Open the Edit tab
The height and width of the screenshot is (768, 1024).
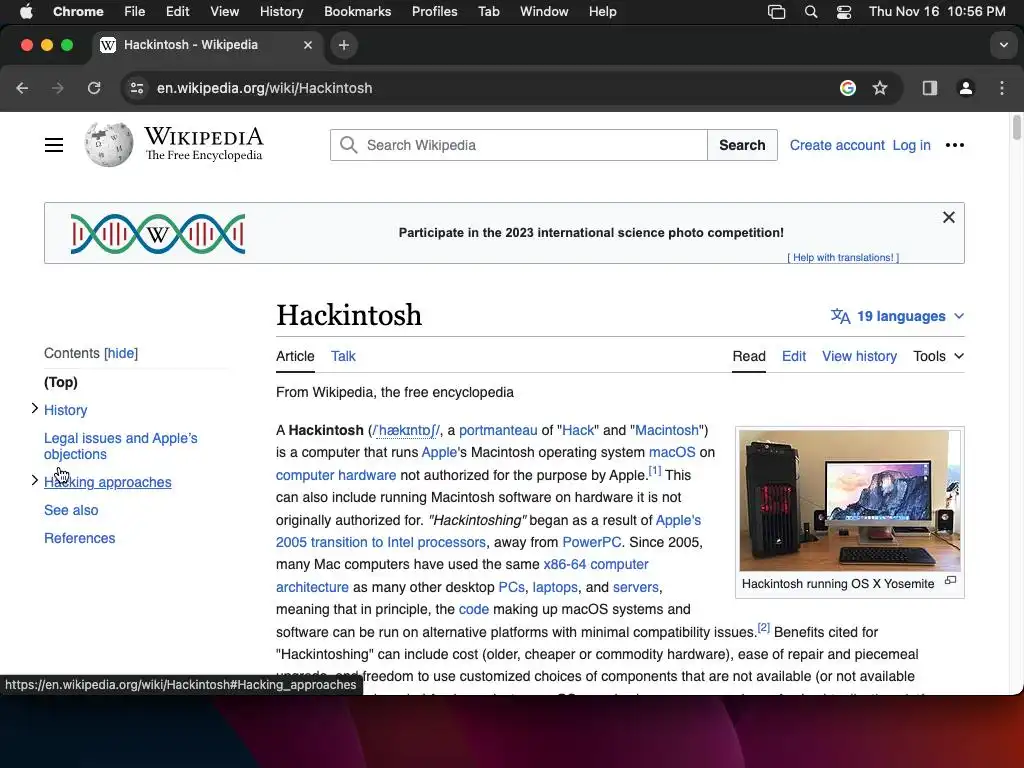click(x=793, y=357)
